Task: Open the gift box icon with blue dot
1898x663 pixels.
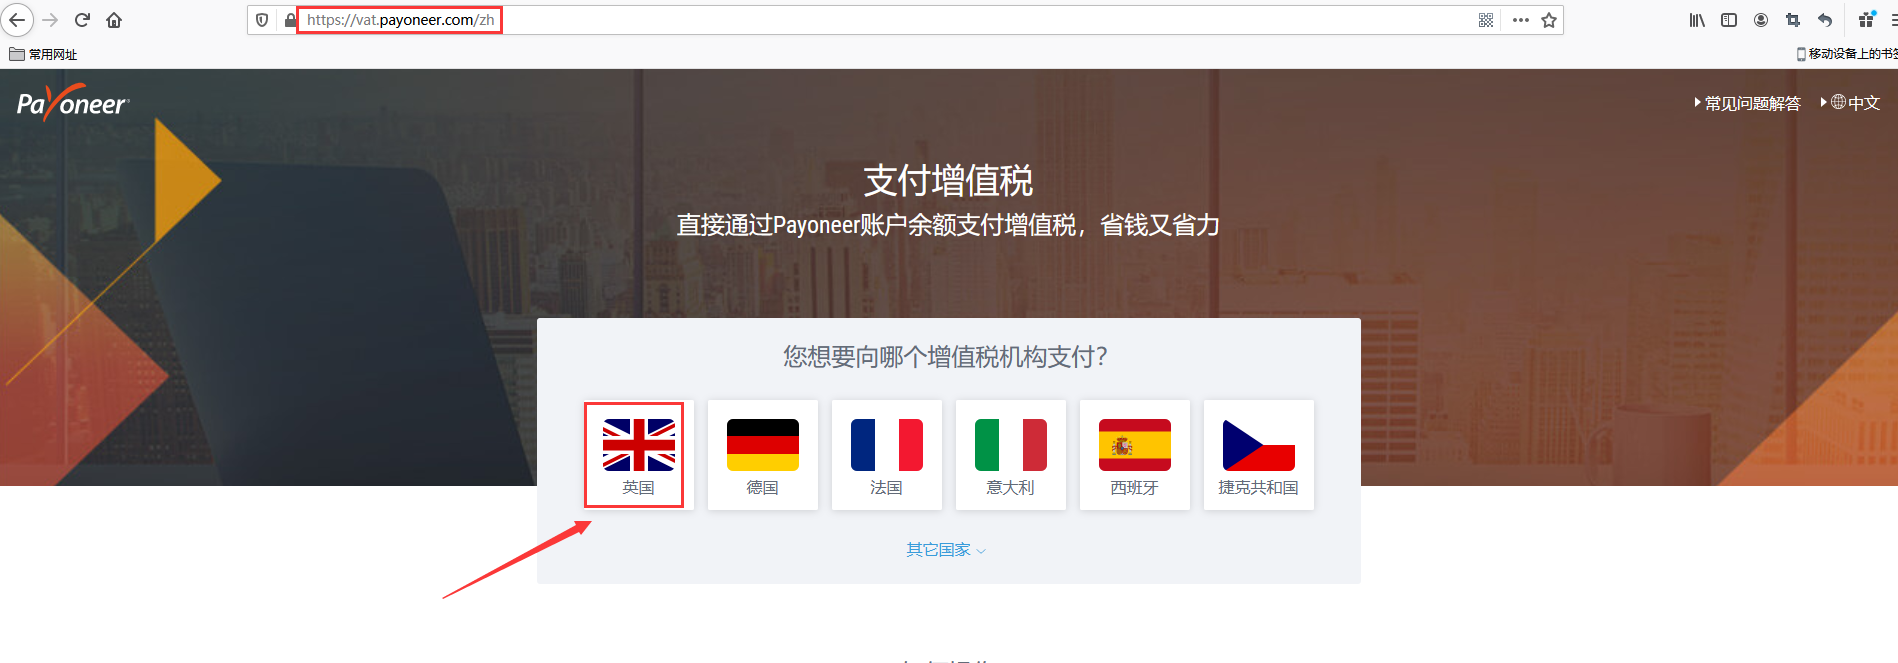Action: (1866, 19)
